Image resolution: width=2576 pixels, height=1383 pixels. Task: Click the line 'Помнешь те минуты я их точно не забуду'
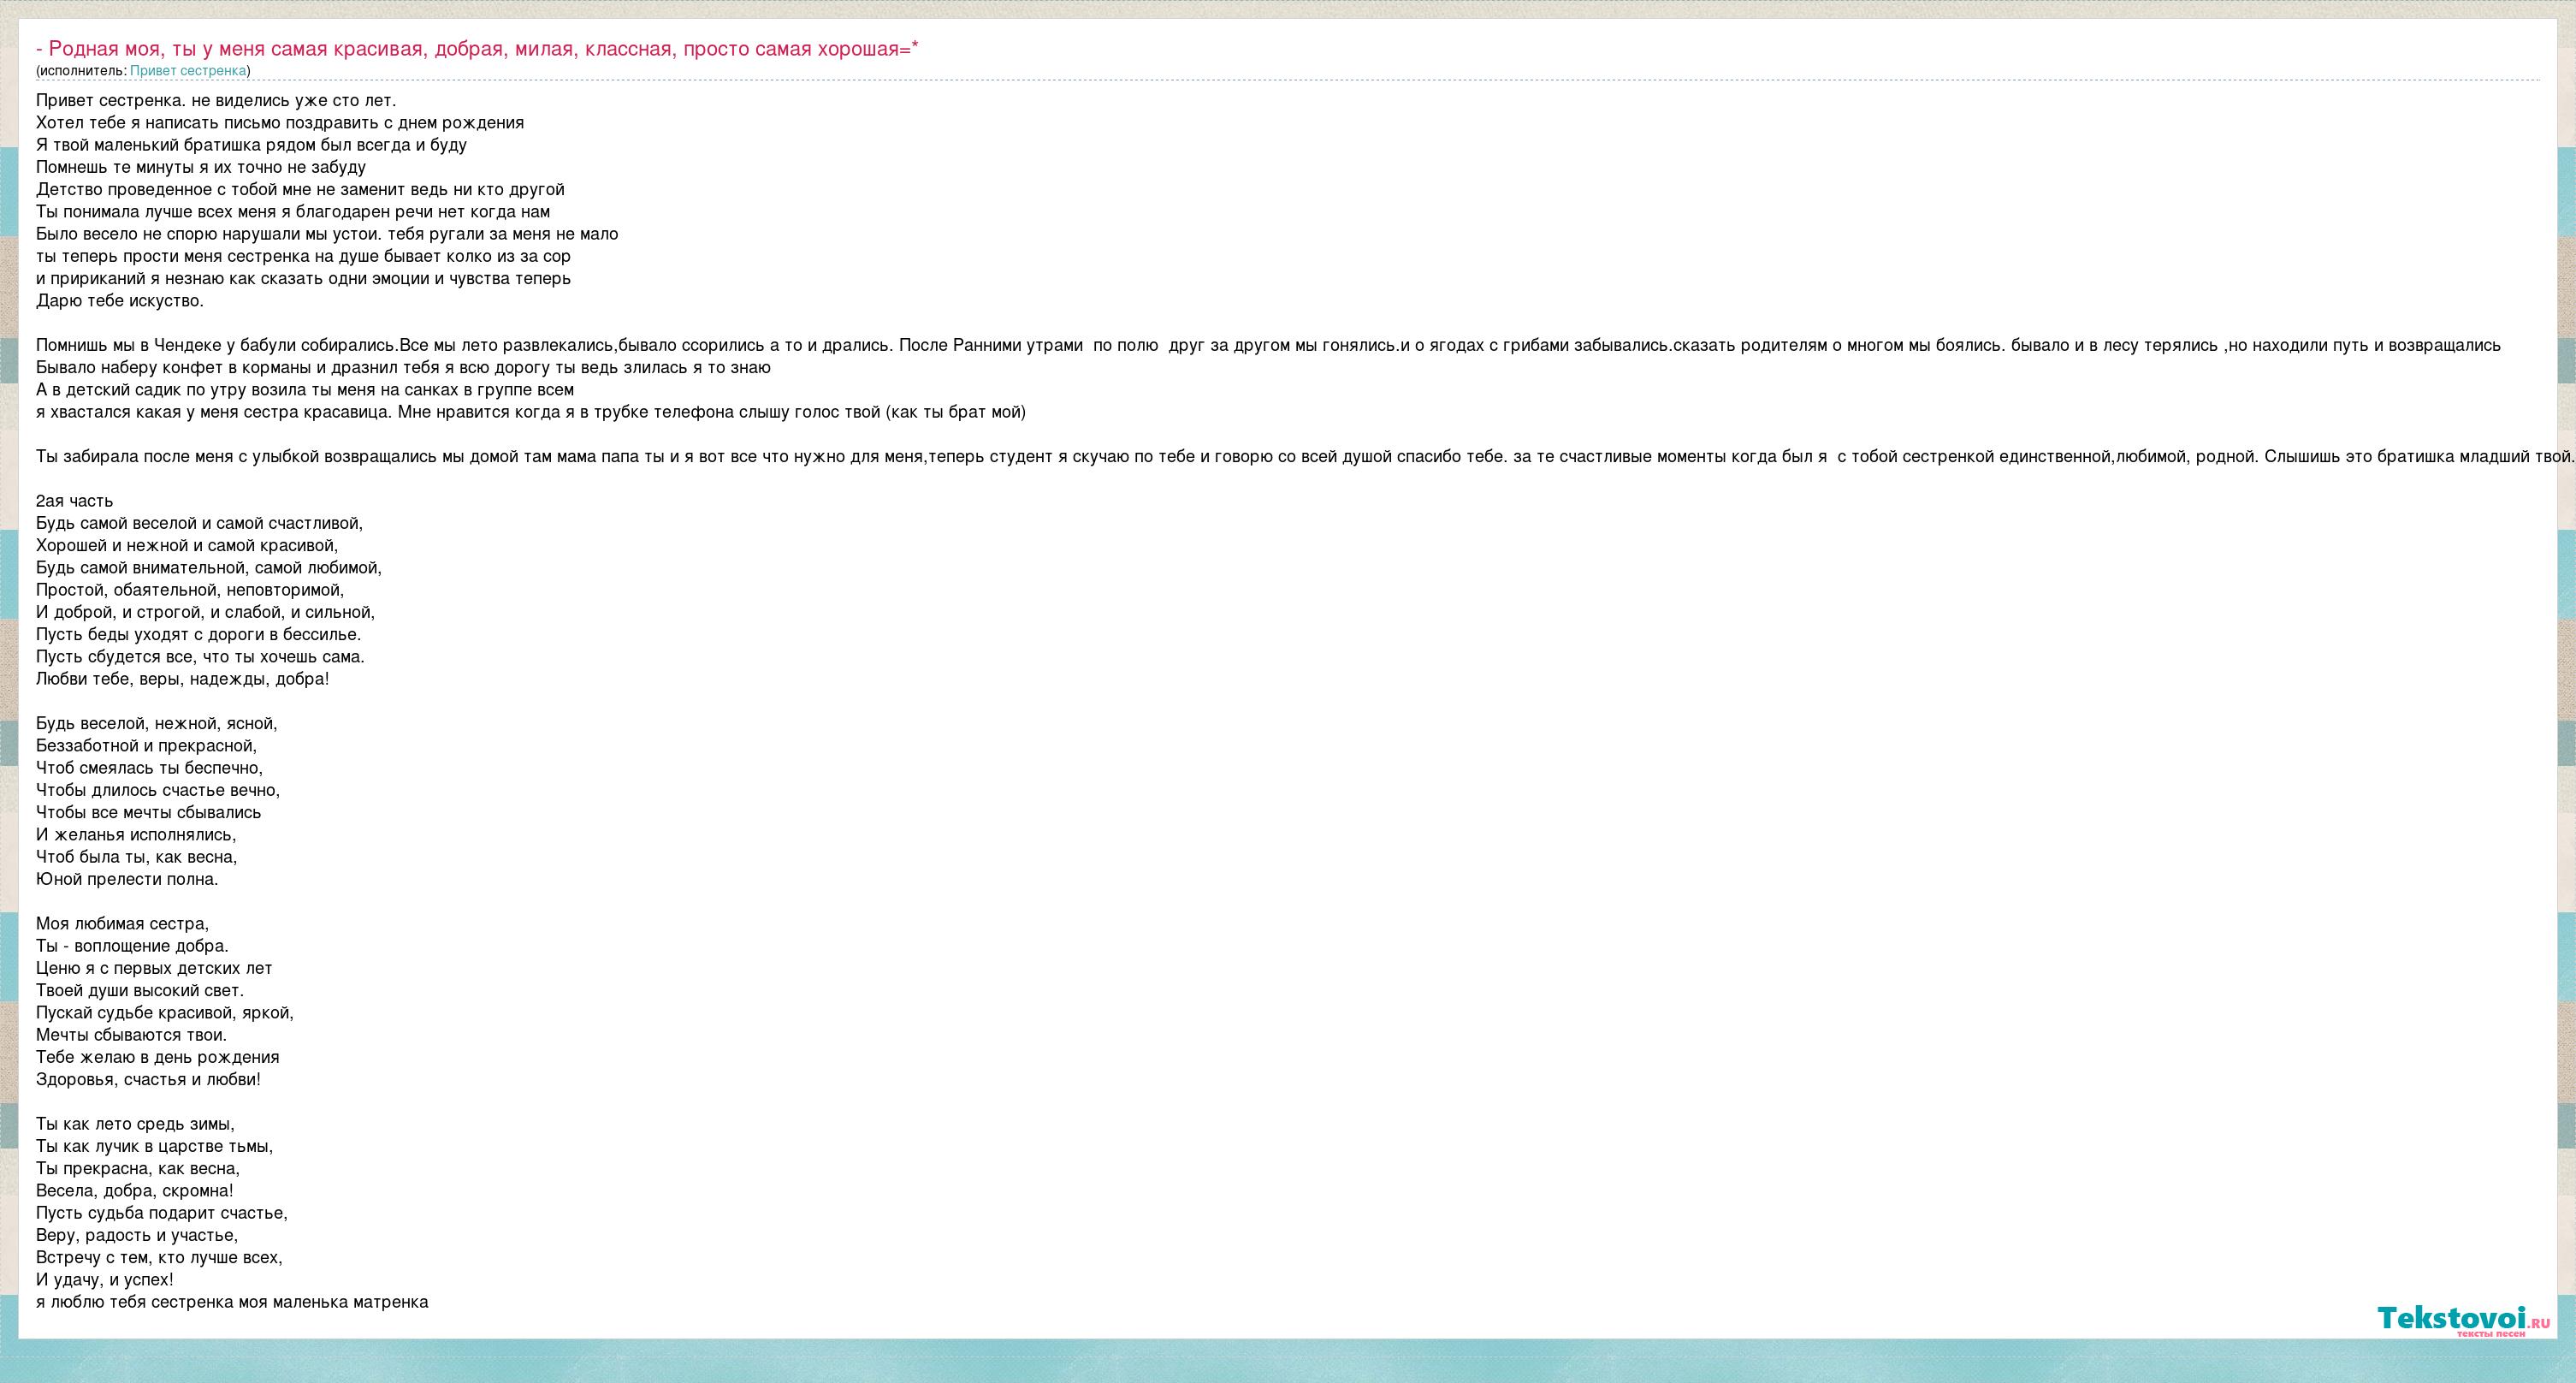point(201,167)
